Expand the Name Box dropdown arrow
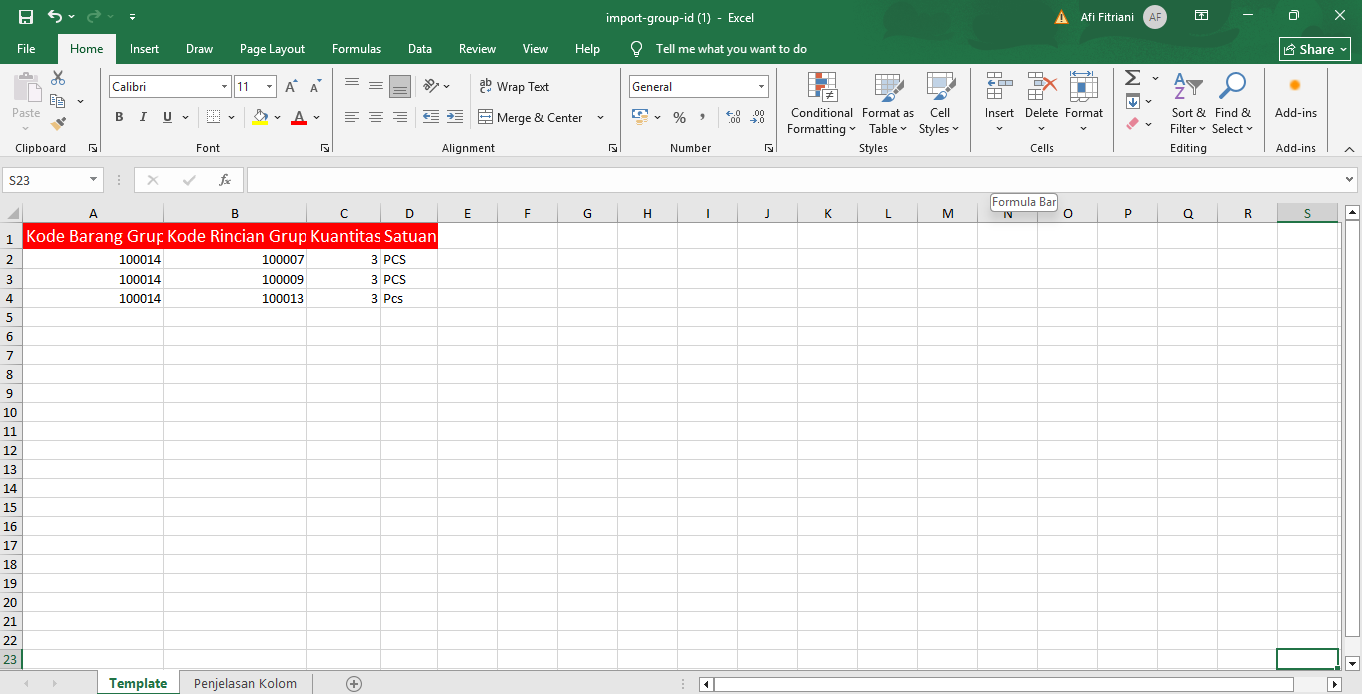The width and height of the screenshot is (1362, 694). 94,181
